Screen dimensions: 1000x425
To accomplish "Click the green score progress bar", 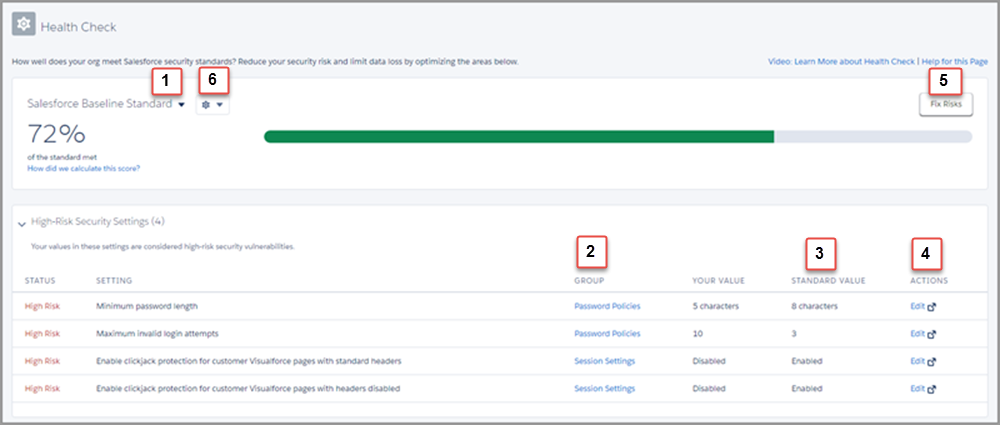I will pos(518,137).
